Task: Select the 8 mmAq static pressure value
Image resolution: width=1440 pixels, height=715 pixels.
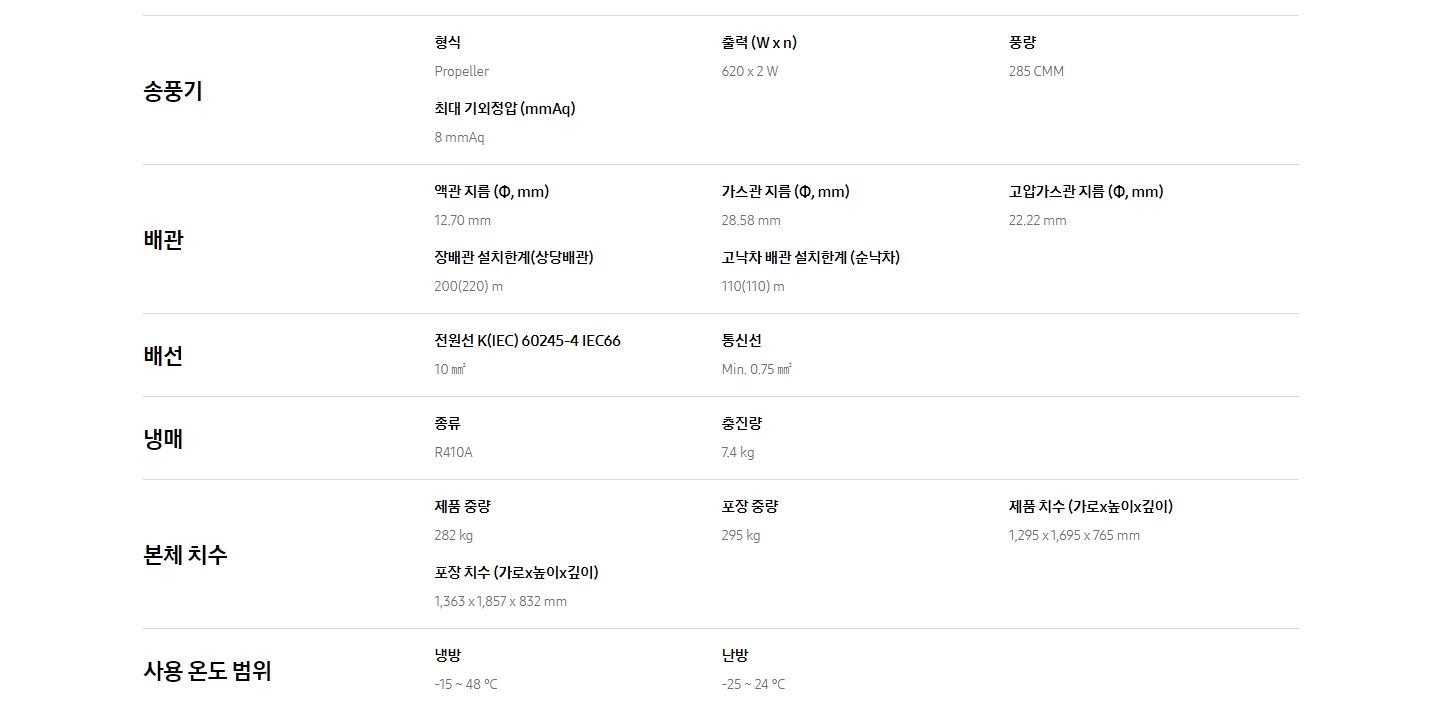Action: (x=459, y=137)
